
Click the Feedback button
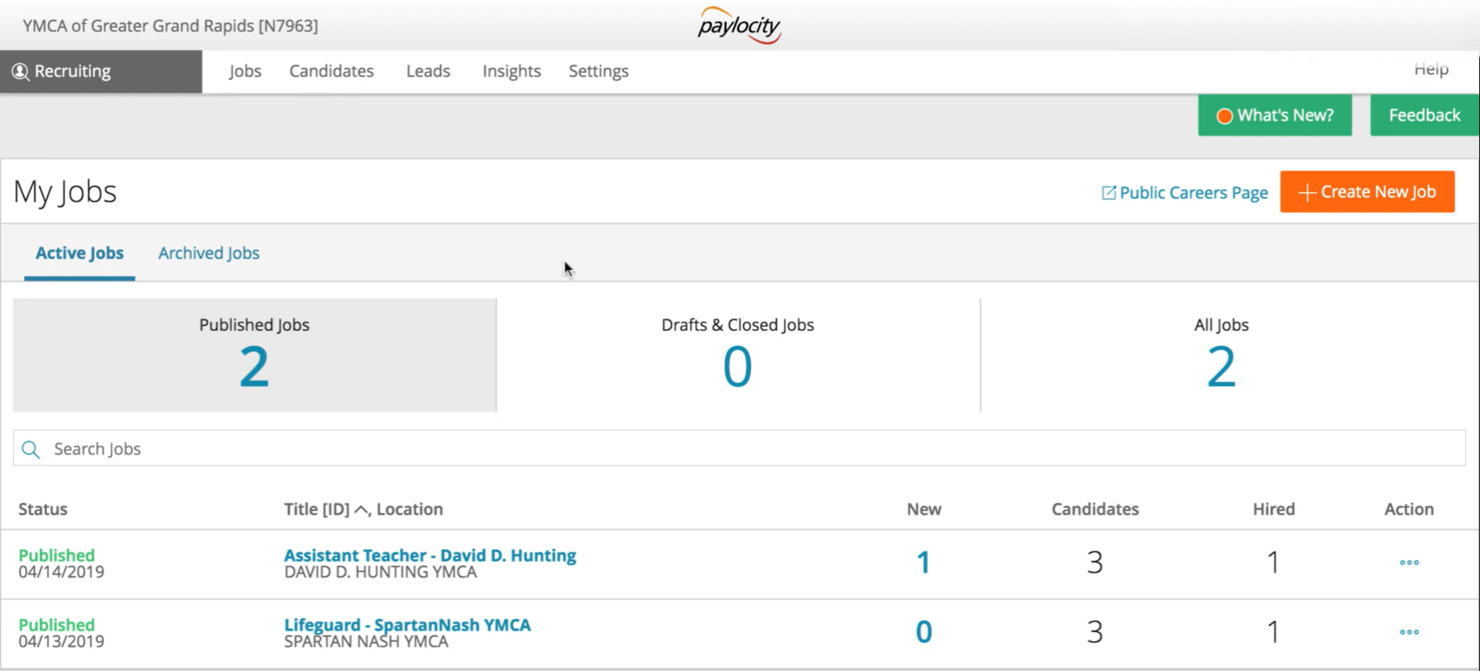click(x=1425, y=115)
